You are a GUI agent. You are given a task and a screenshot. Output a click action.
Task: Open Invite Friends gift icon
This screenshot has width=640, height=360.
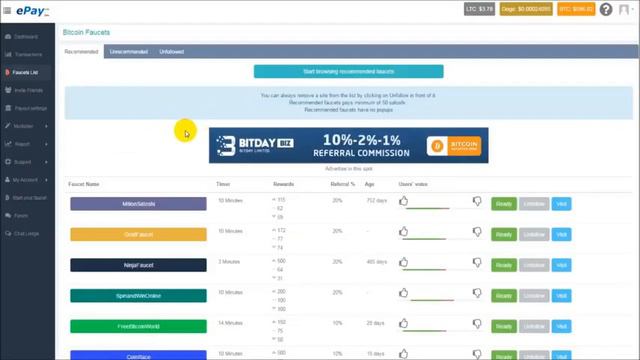(x=8, y=90)
